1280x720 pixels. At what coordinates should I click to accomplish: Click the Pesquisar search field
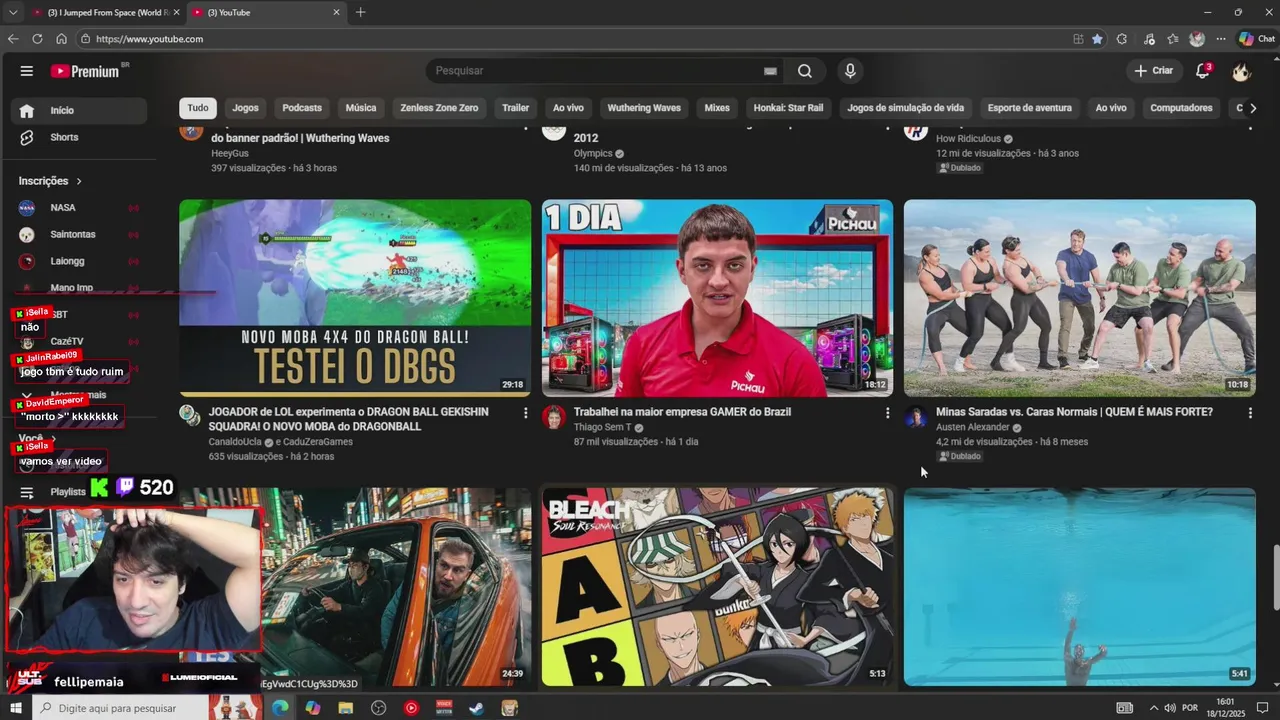tap(595, 71)
